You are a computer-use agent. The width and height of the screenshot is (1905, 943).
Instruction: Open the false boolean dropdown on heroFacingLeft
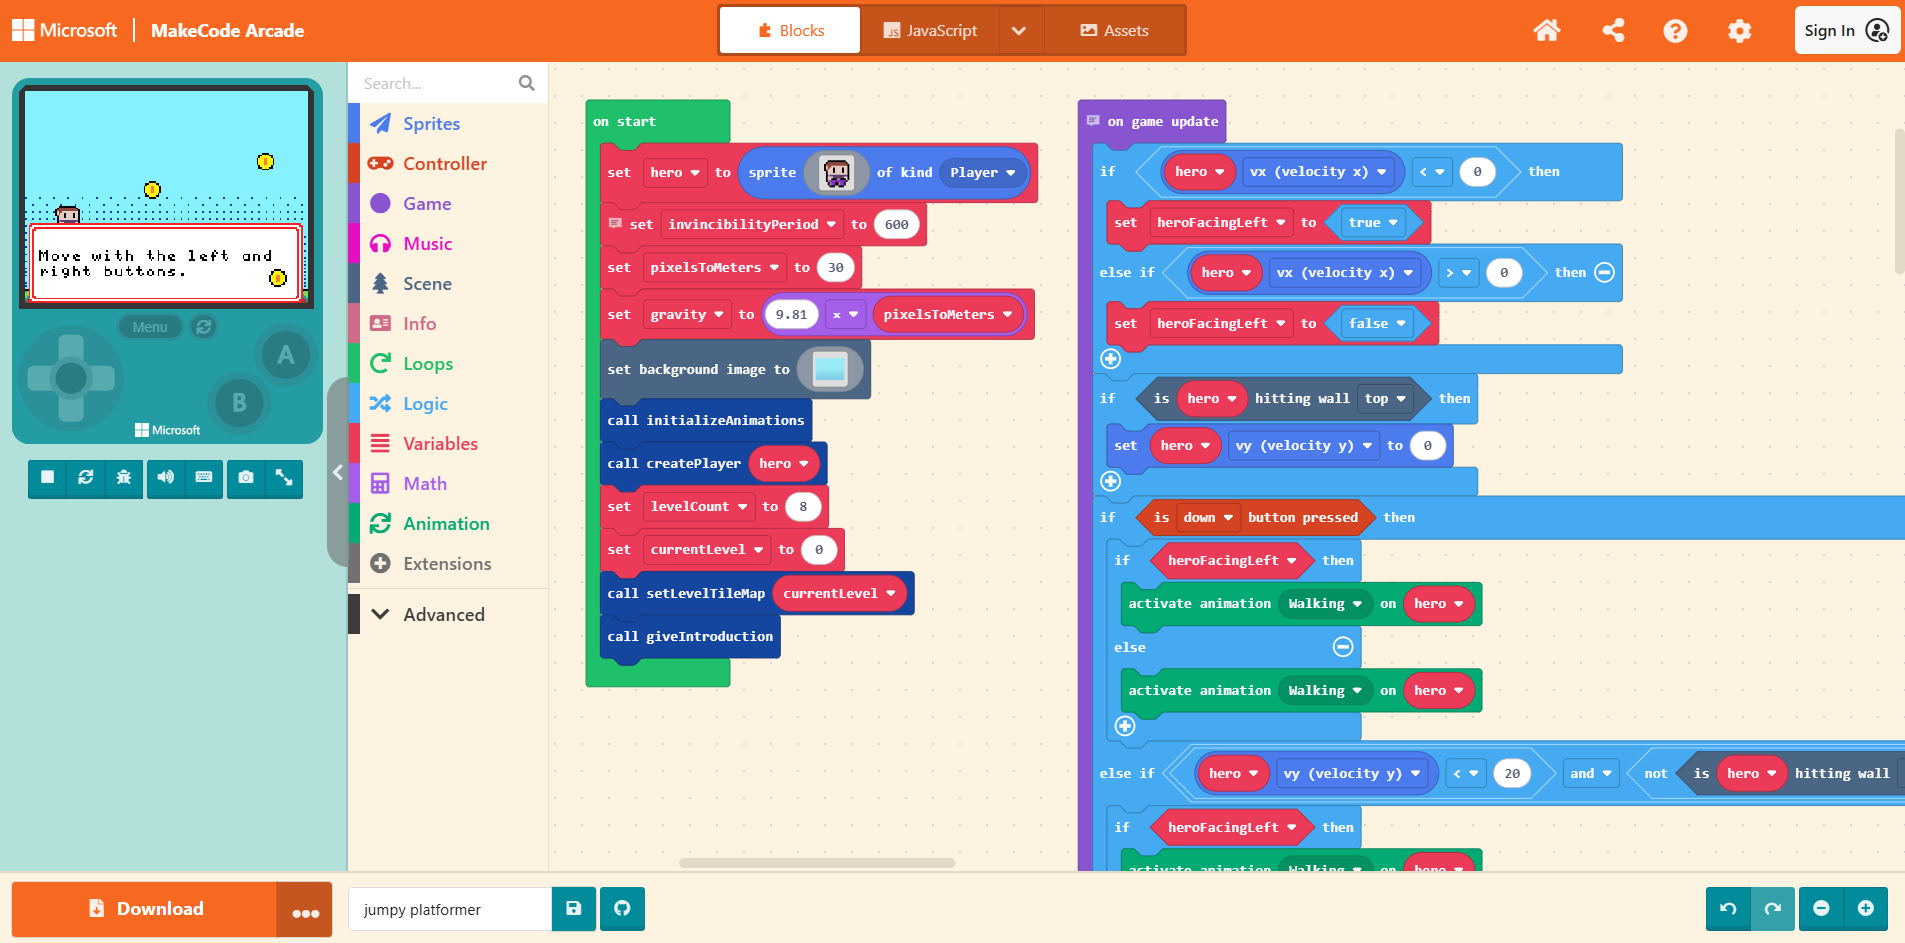point(1377,324)
